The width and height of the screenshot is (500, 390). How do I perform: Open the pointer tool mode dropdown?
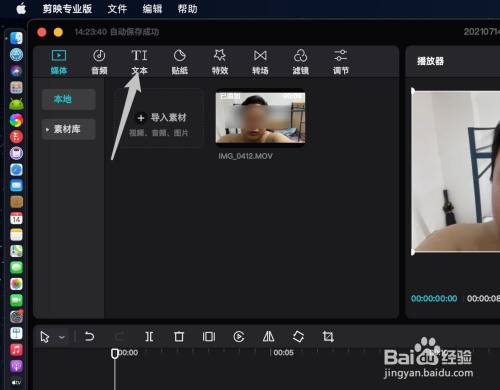tap(62, 337)
